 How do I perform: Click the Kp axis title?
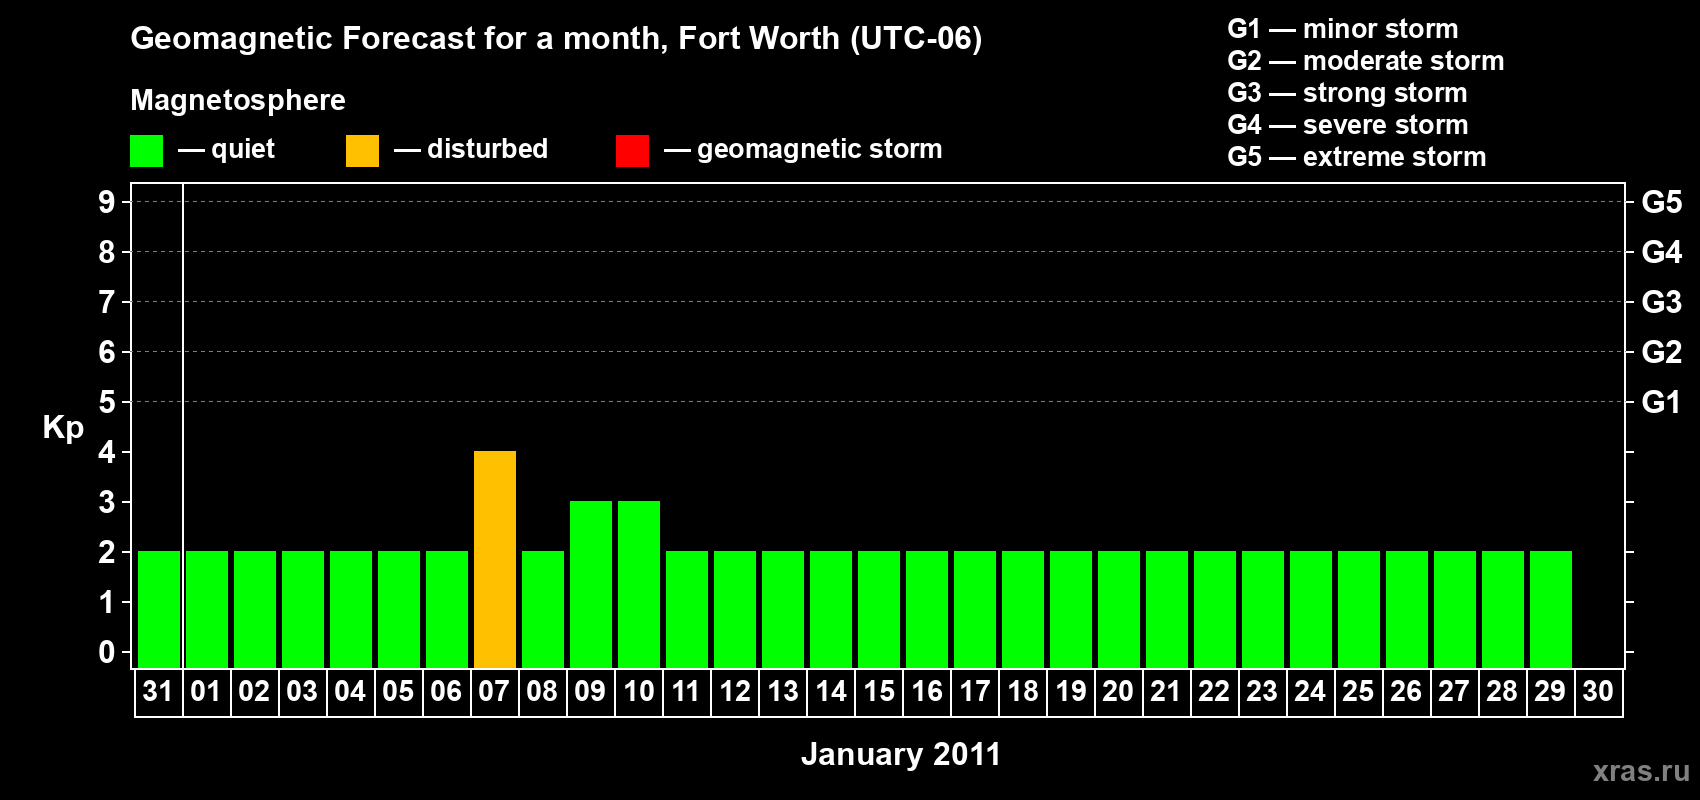tap(63, 428)
